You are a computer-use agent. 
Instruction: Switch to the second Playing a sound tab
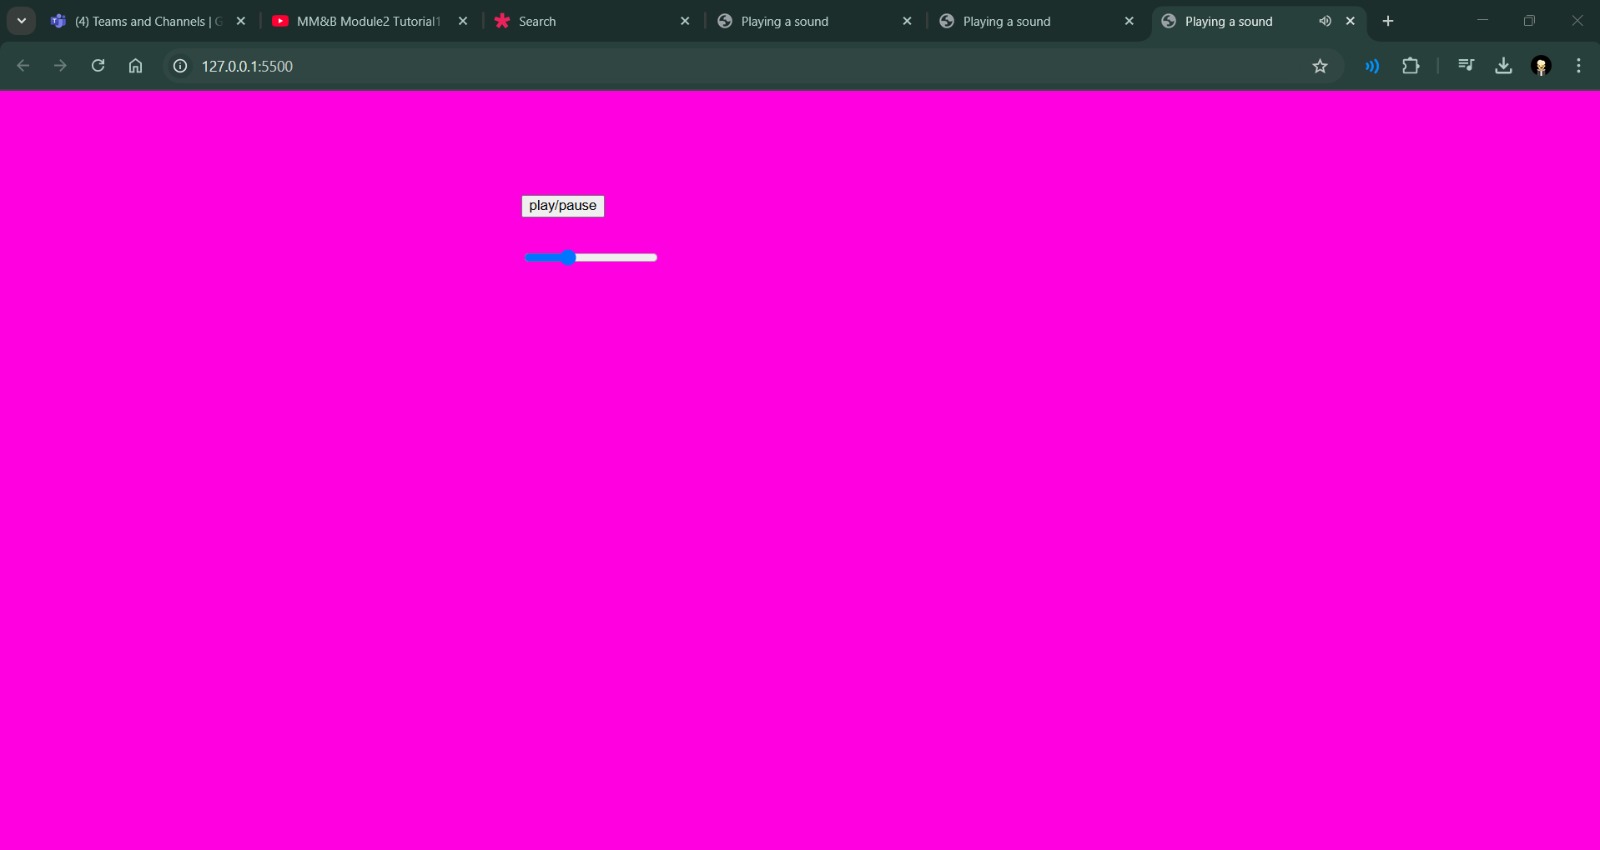[x=1034, y=21]
